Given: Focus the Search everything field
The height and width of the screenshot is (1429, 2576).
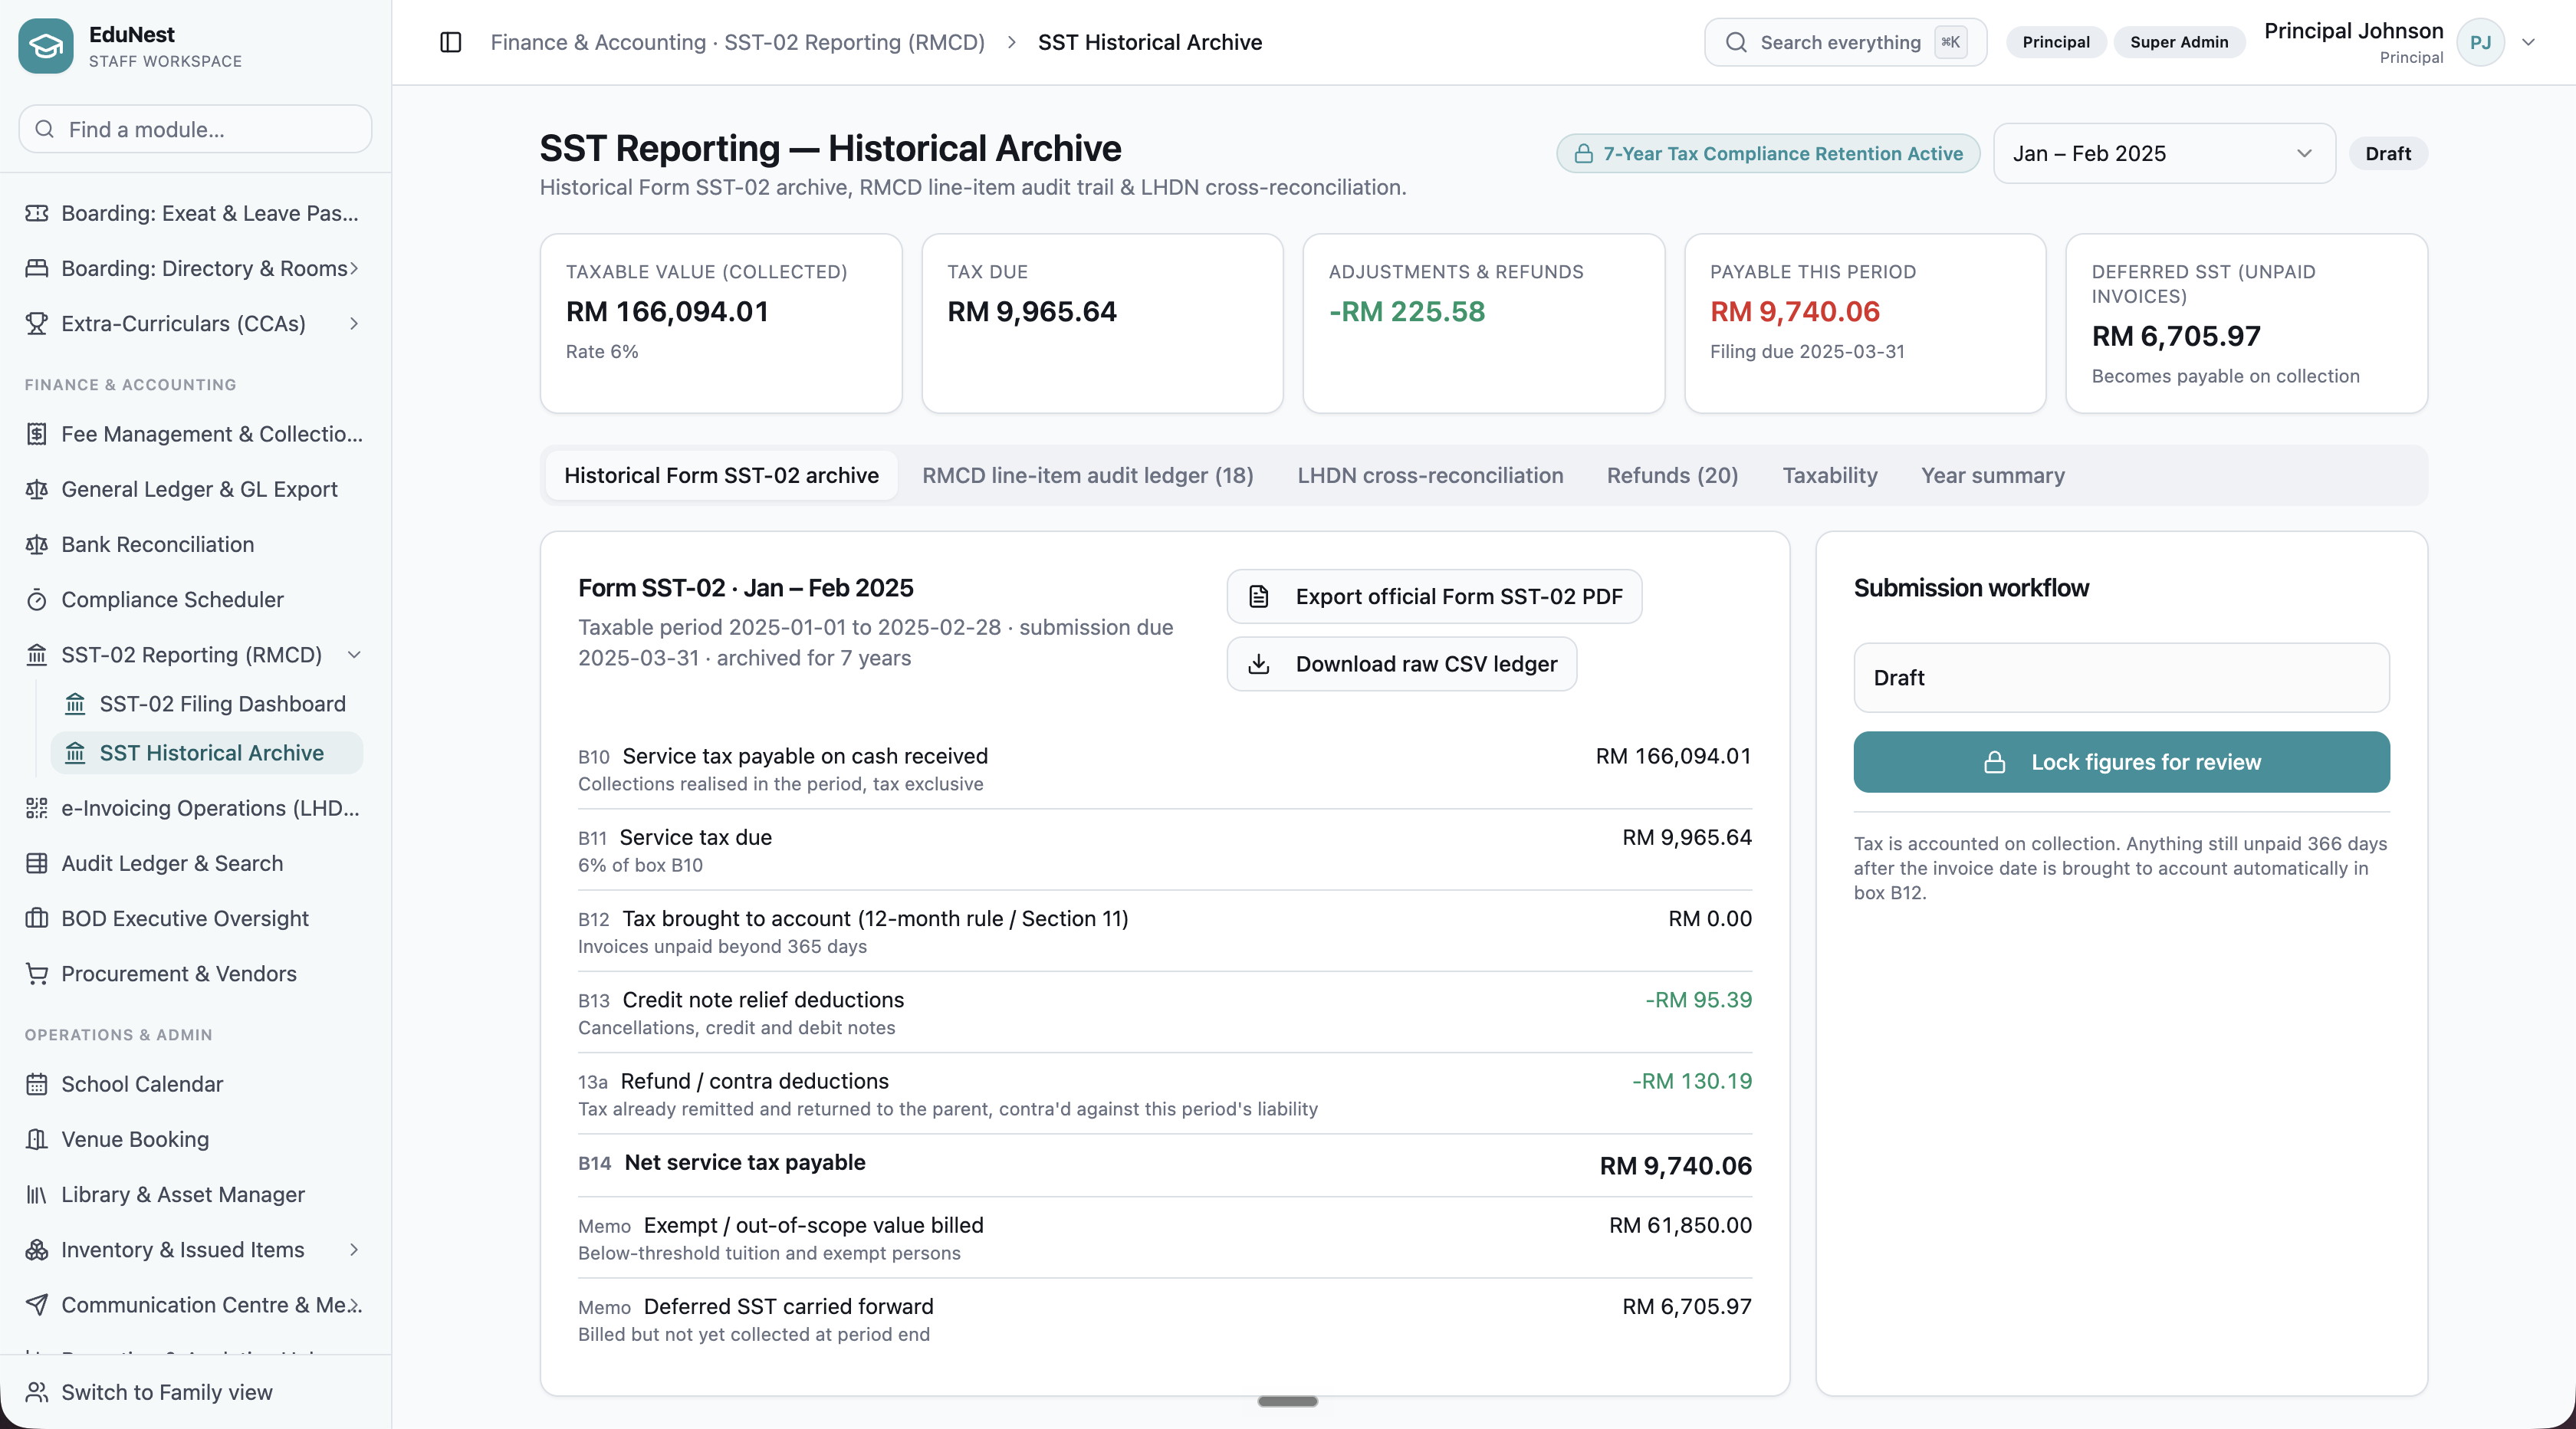Looking at the screenshot, I should [1845, 42].
